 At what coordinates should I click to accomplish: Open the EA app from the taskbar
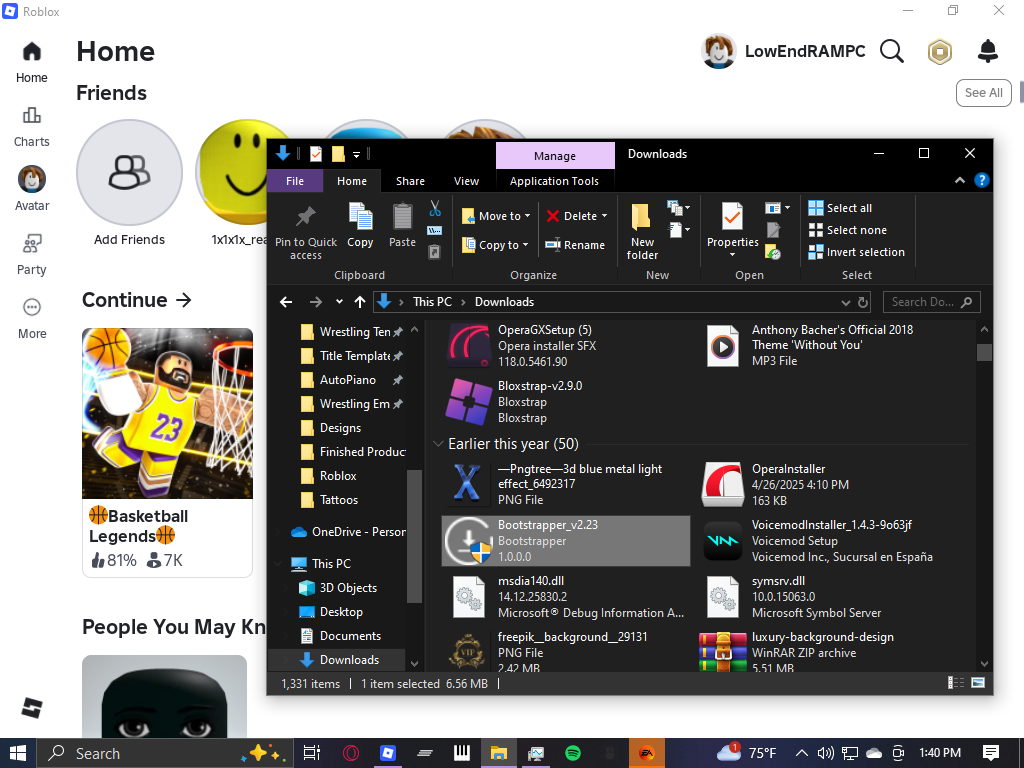647,753
